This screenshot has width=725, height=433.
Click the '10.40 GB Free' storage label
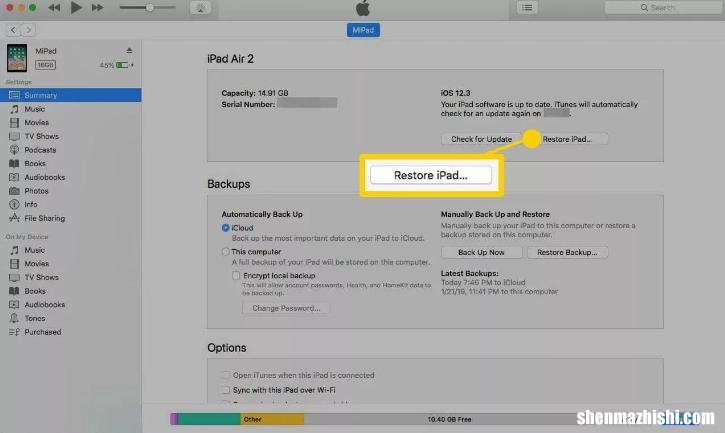click(x=449, y=419)
